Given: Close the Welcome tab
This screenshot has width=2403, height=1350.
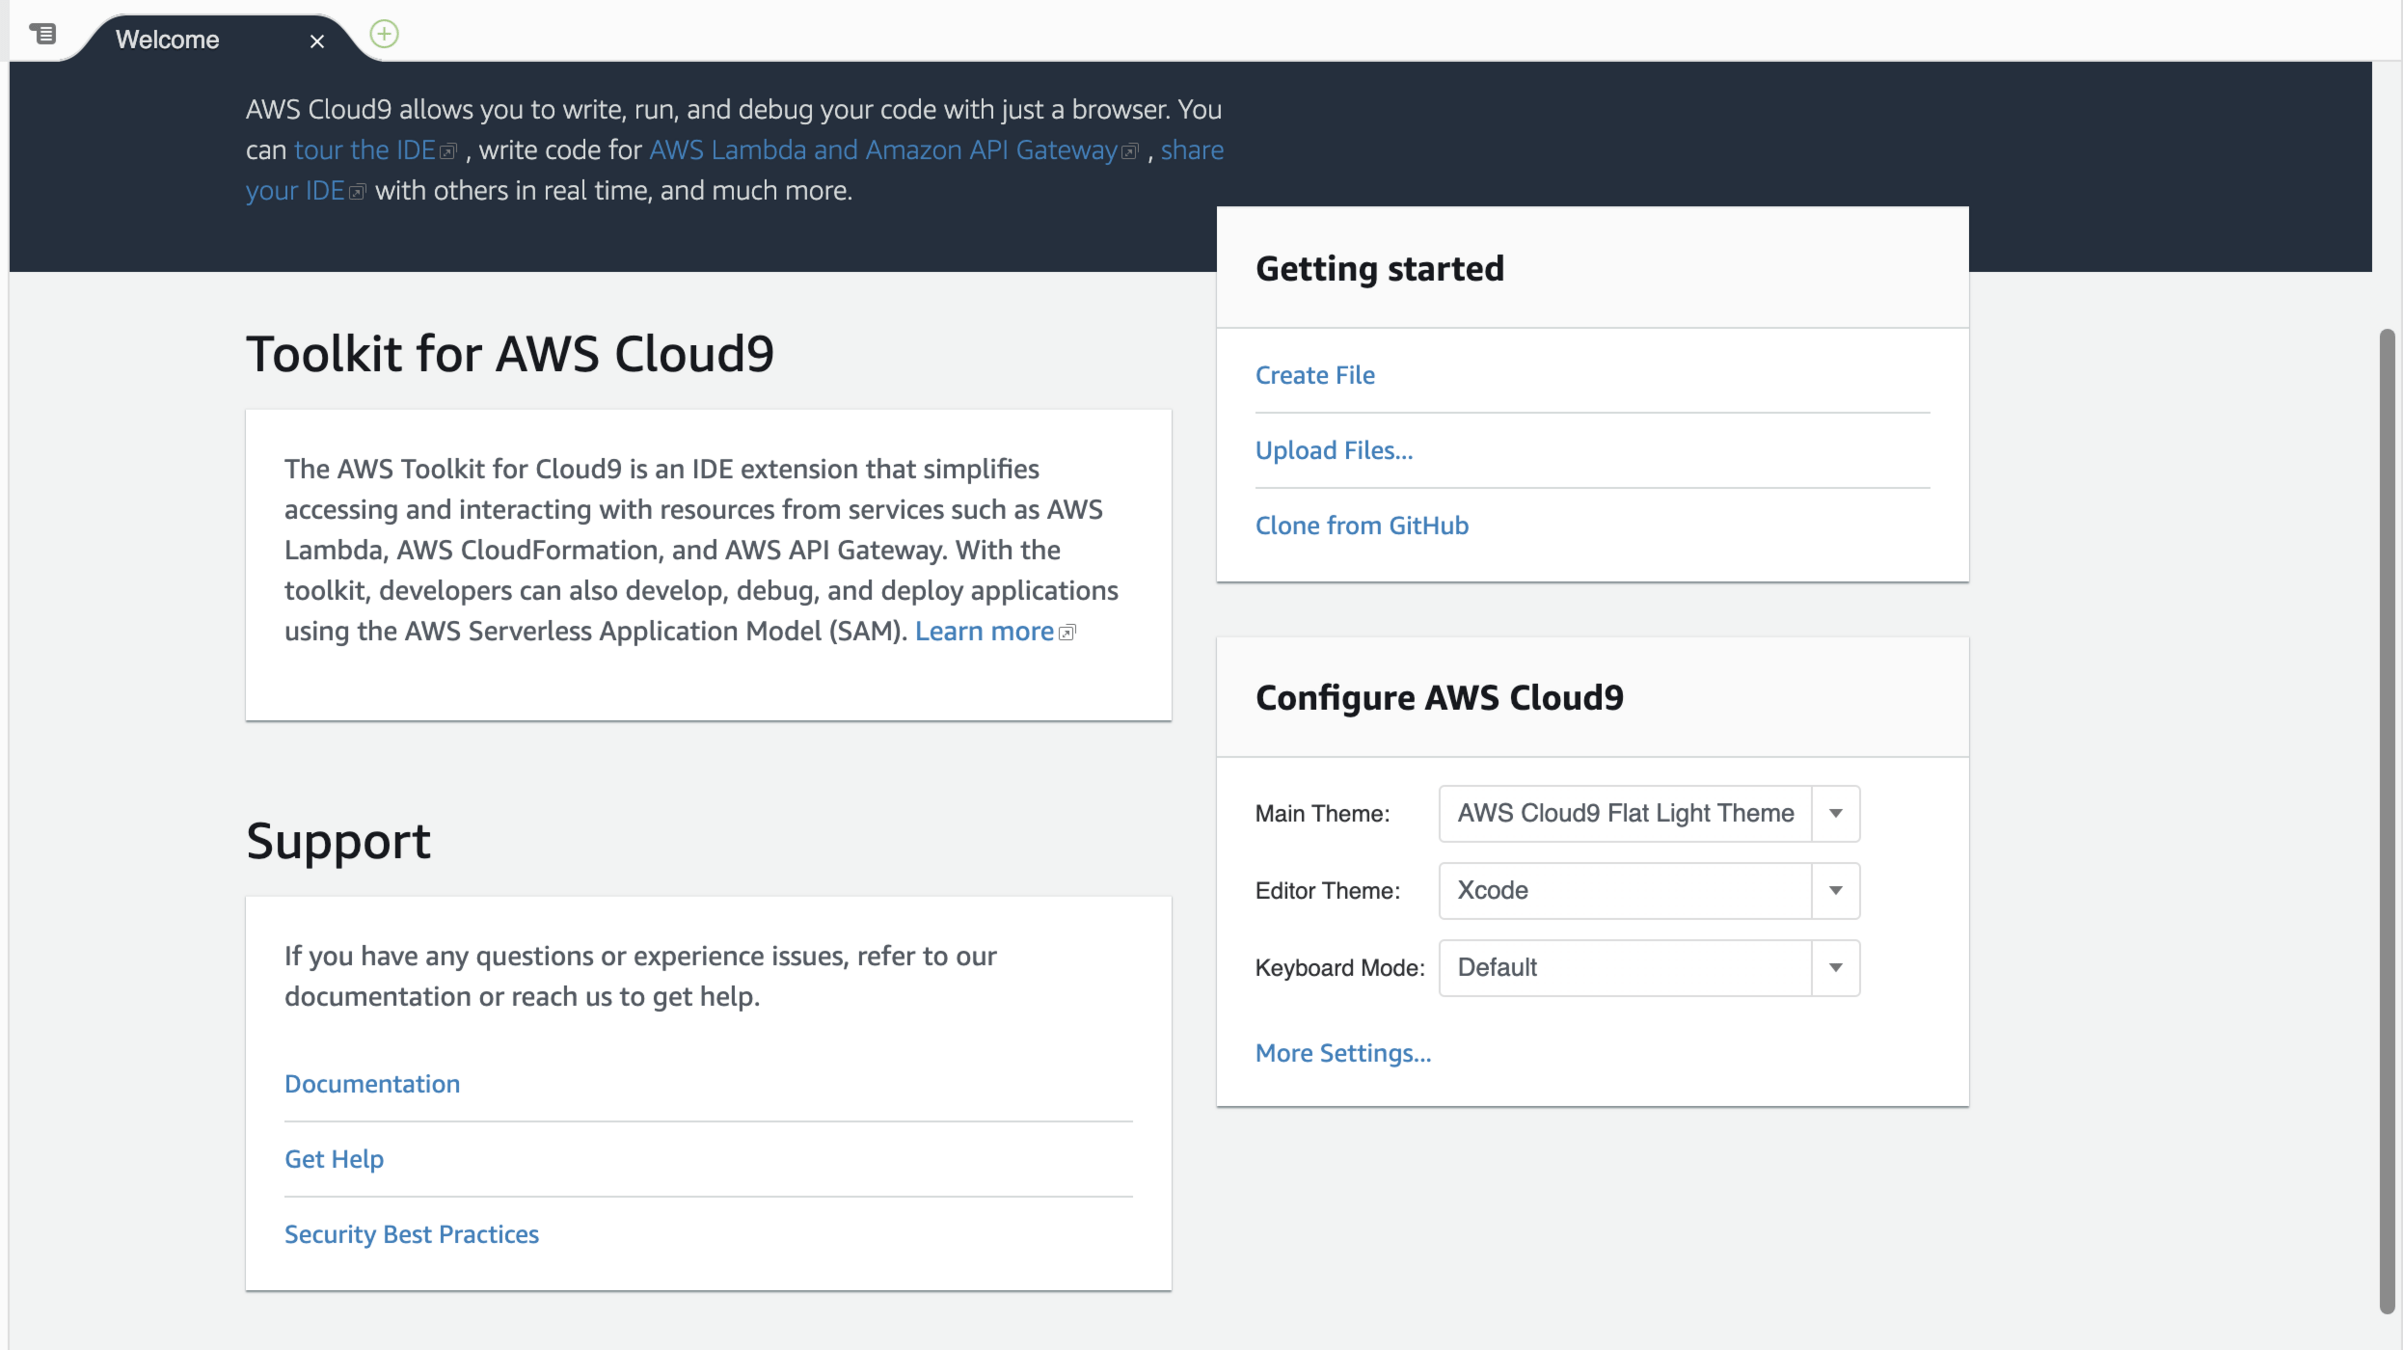Looking at the screenshot, I should coord(317,41).
